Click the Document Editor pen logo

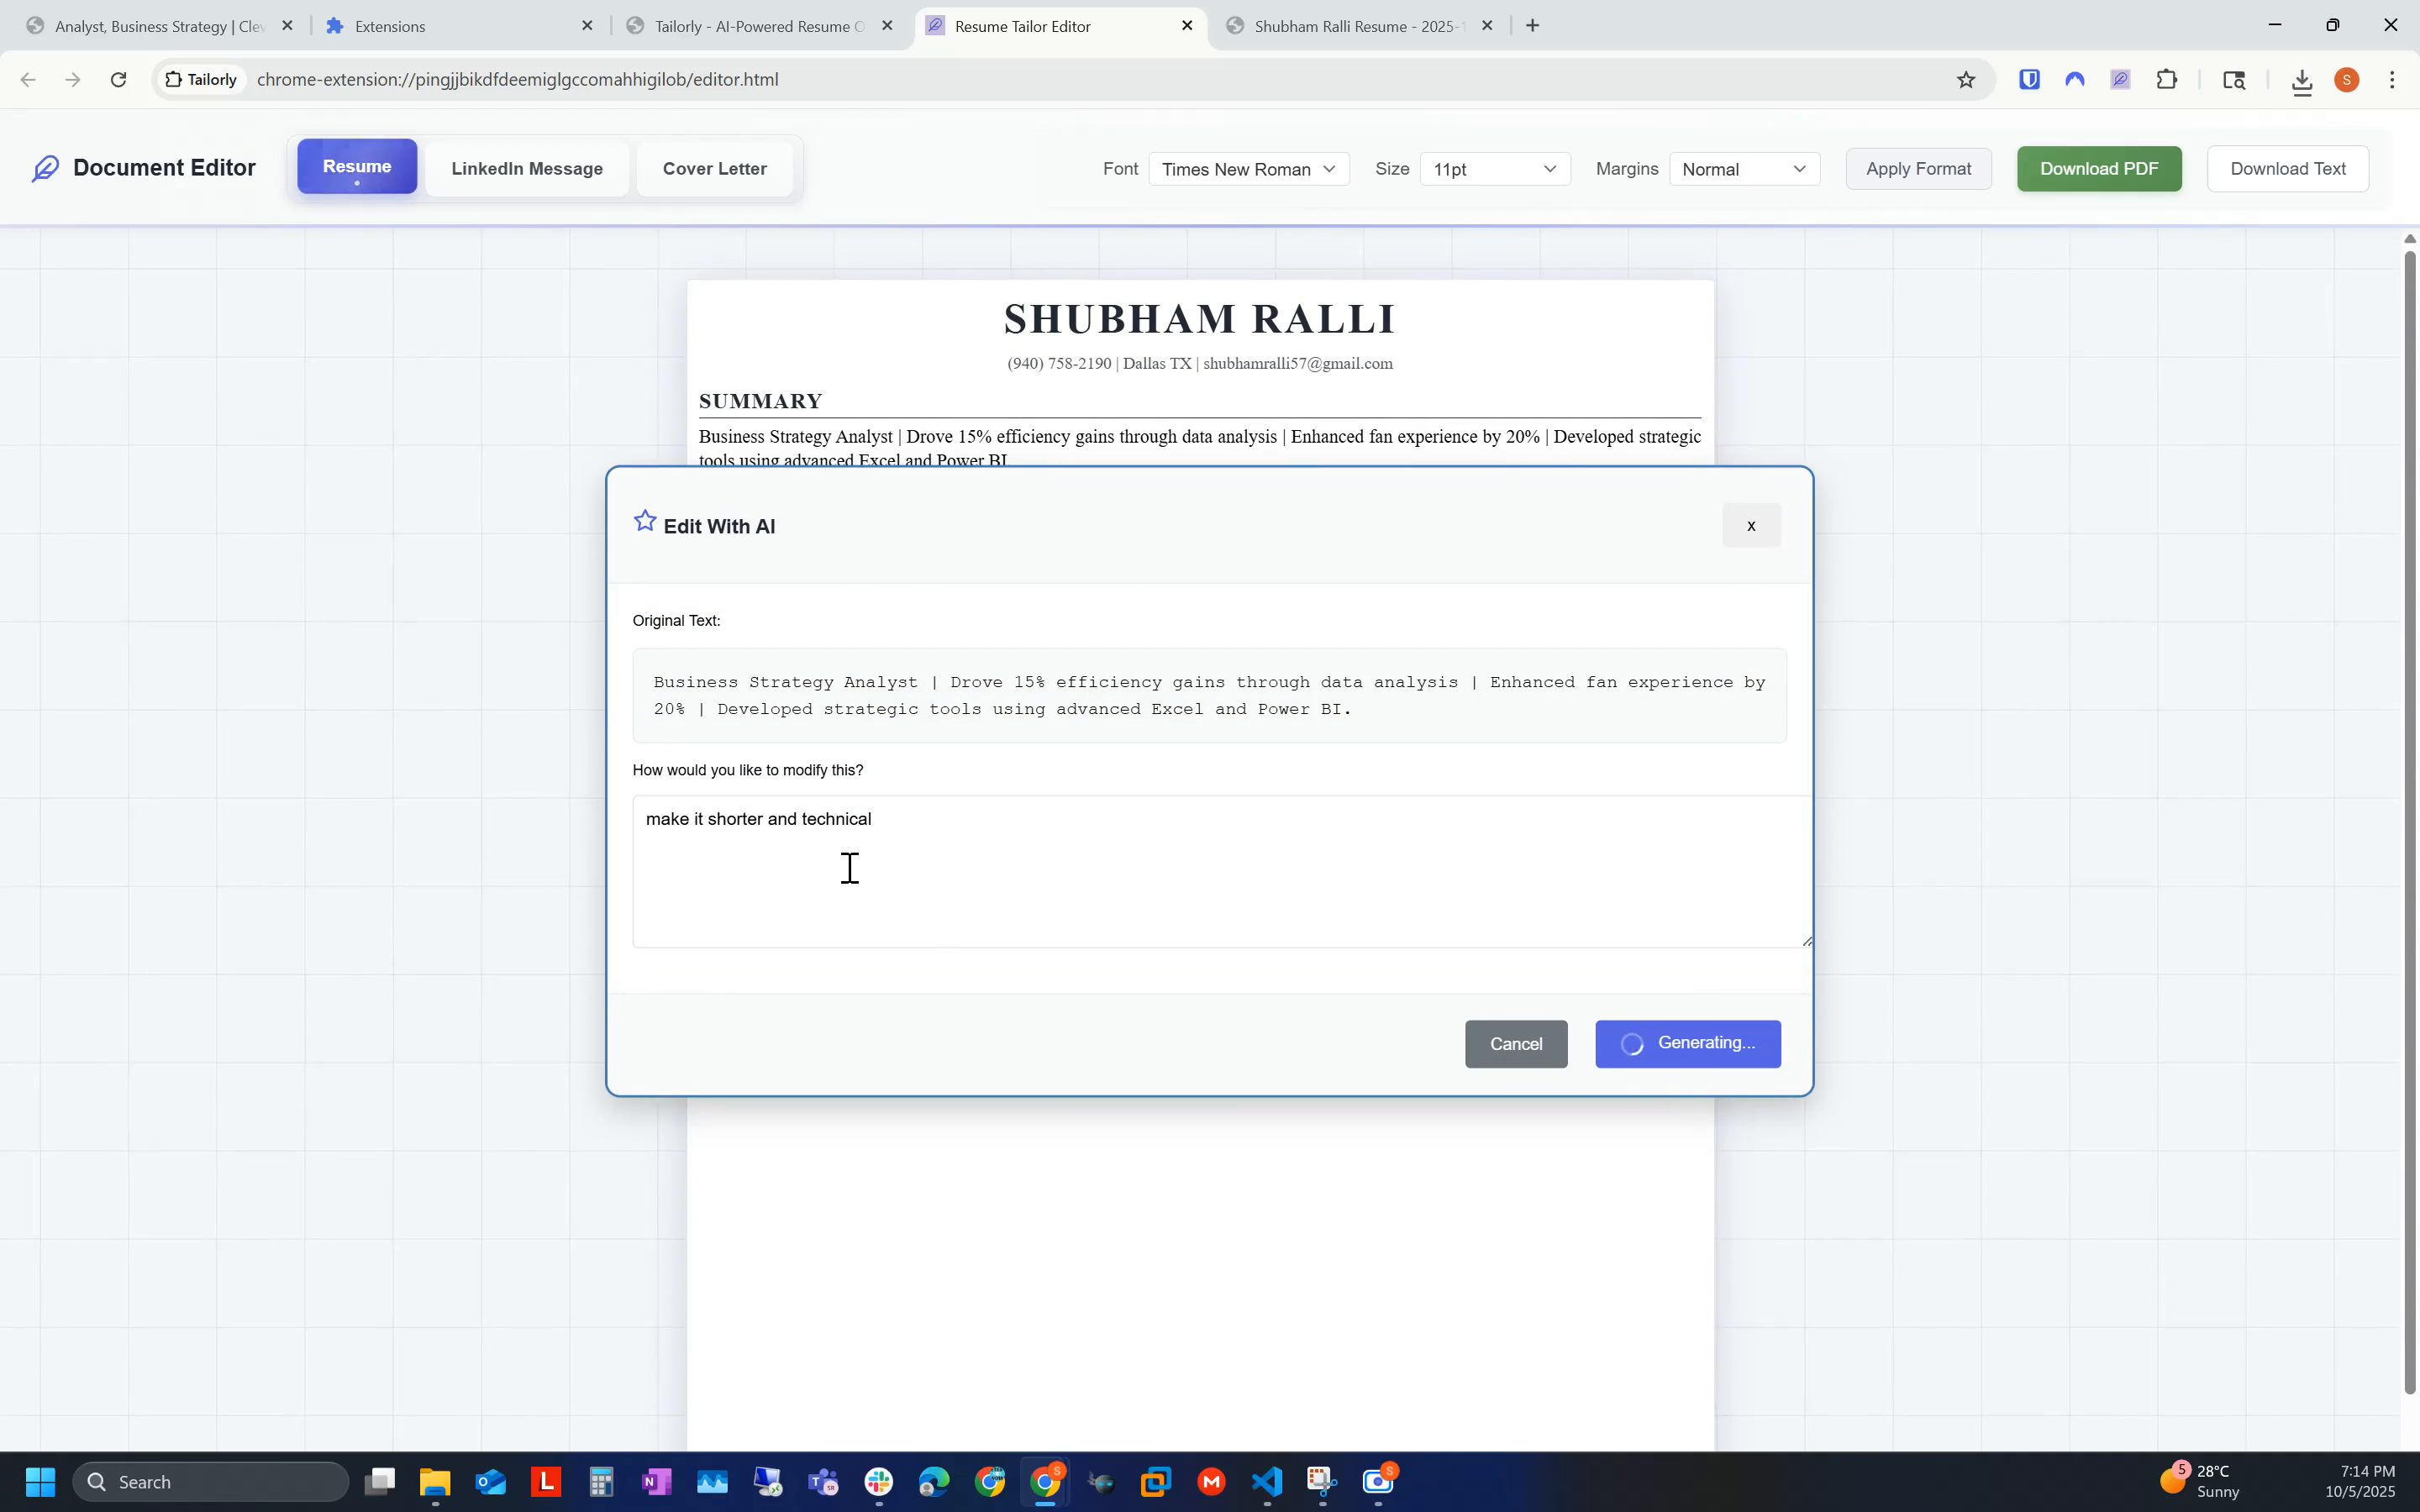pyautogui.click(x=46, y=167)
